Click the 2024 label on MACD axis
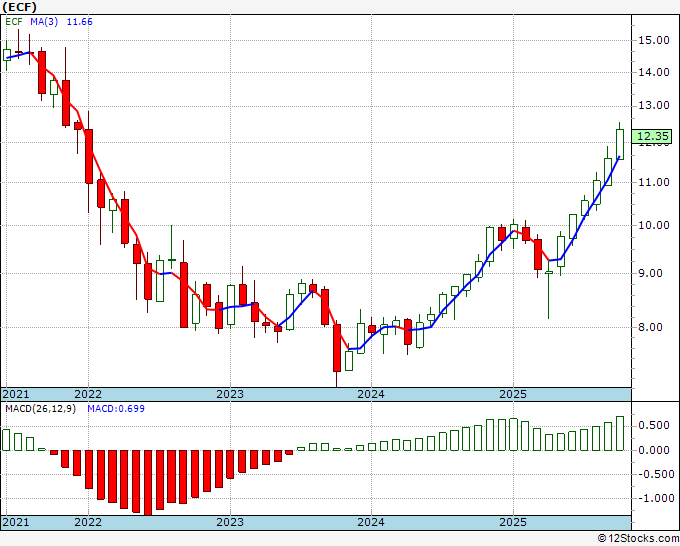This screenshot has width=680, height=546. tap(371, 522)
